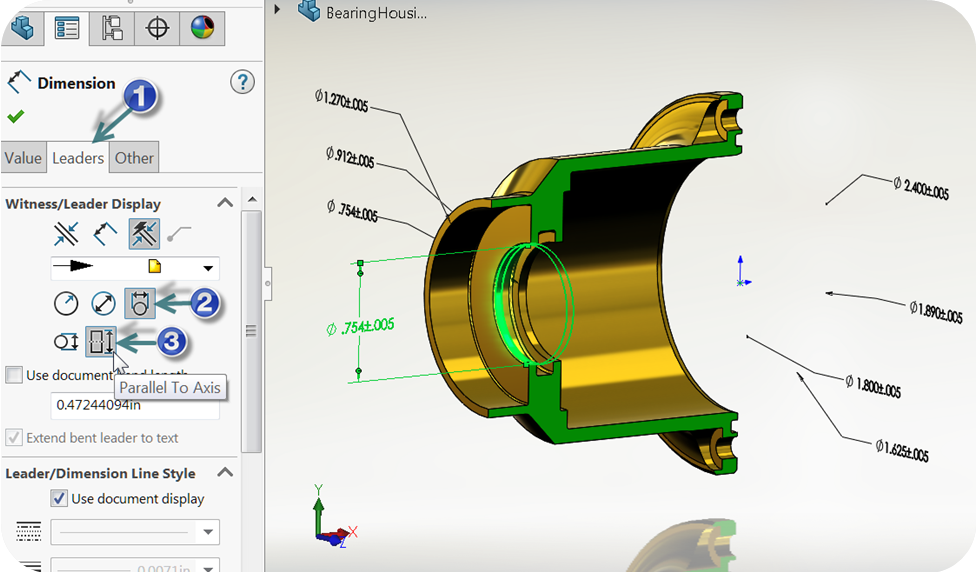
Task: Expand the BearingHousing flyout tree arrow
Action: pyautogui.click(x=277, y=9)
